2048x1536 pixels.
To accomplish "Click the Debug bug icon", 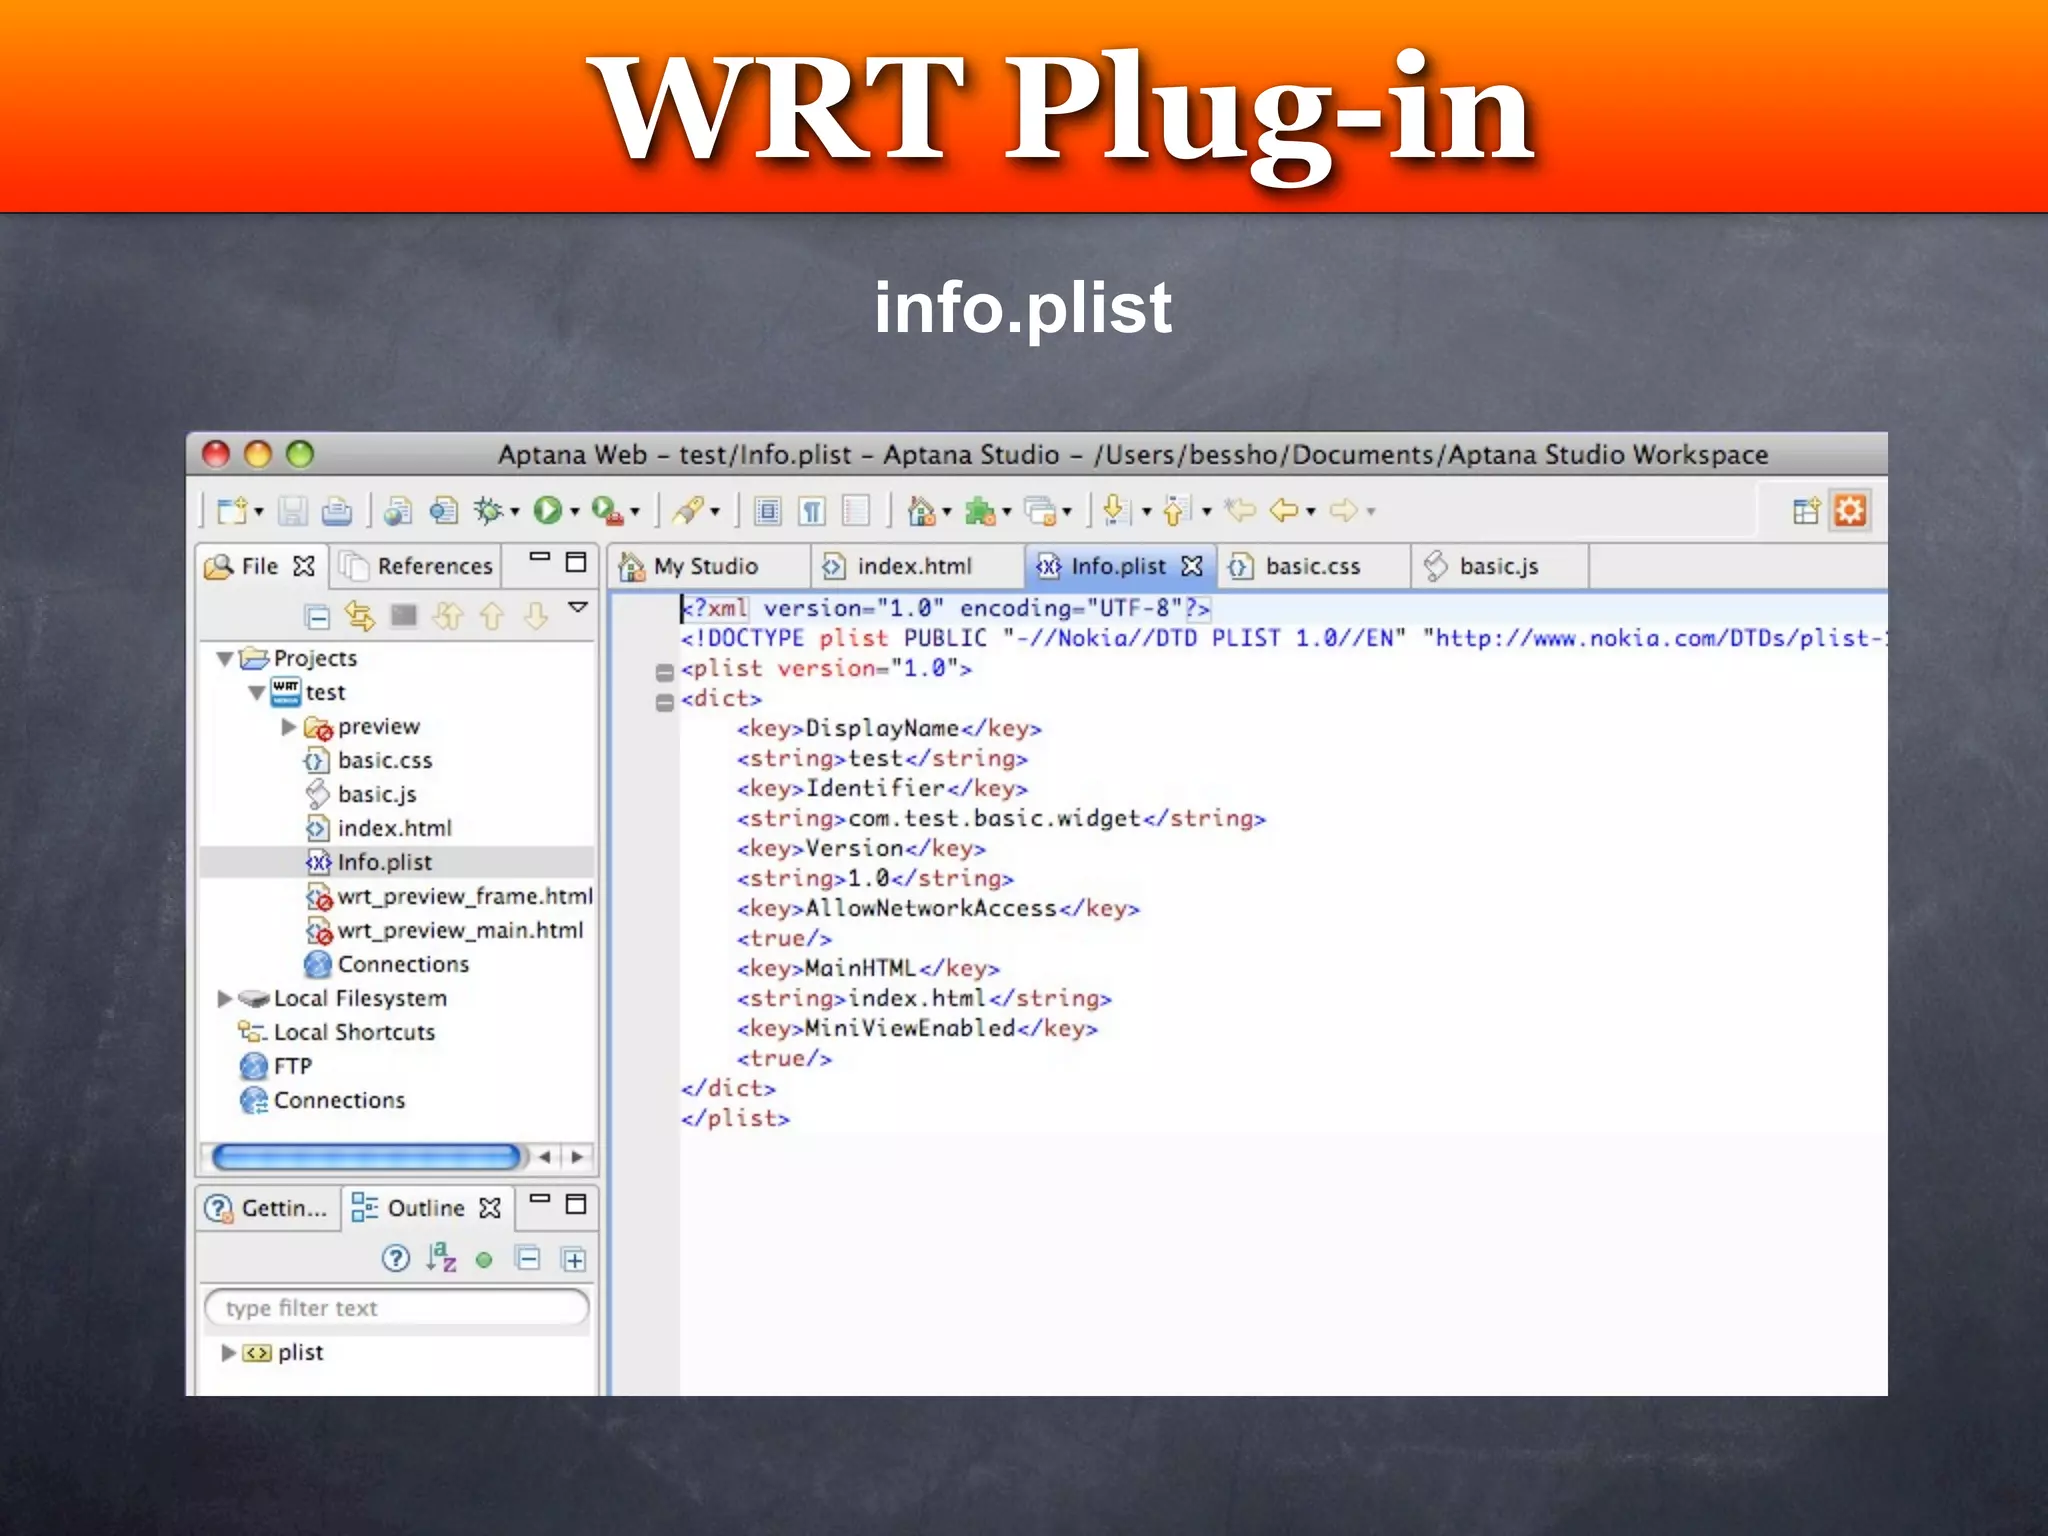I will tap(489, 511).
